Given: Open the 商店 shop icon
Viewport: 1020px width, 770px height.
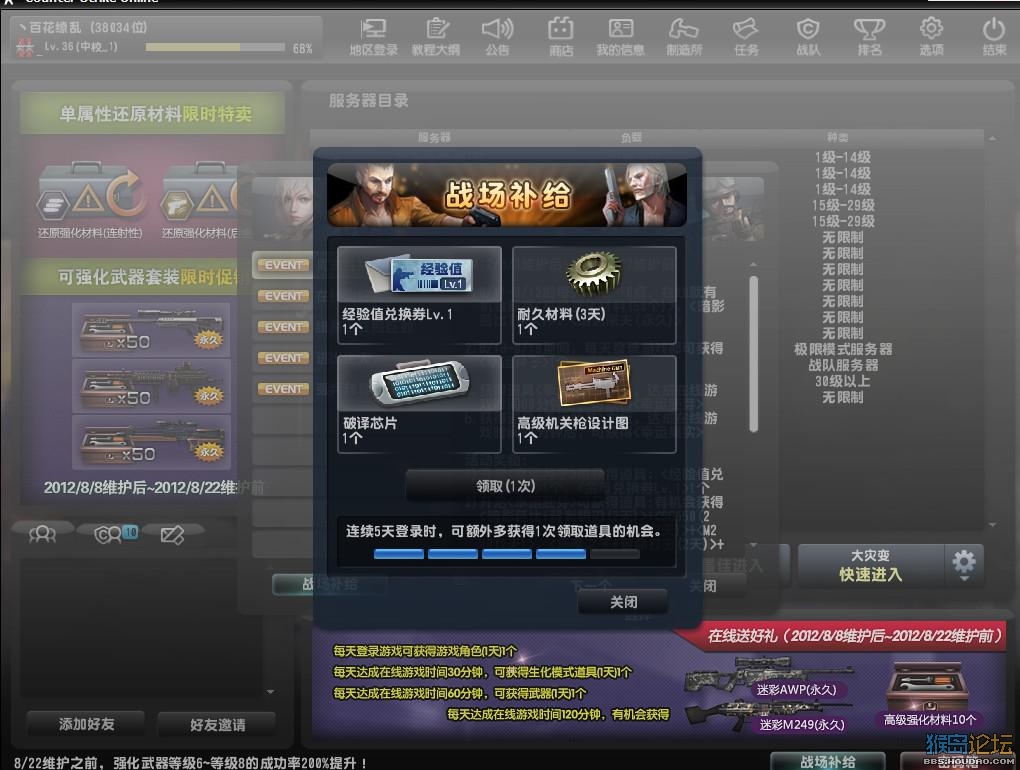Looking at the screenshot, I should (560, 36).
